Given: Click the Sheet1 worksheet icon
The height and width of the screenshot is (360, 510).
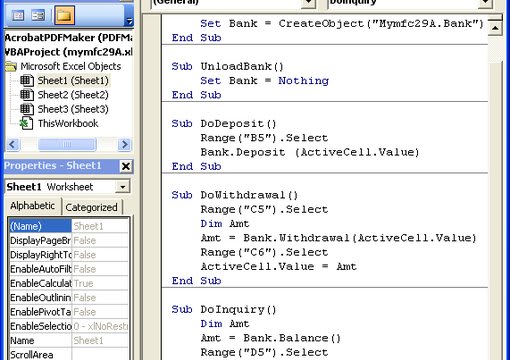Looking at the screenshot, I should pos(27,81).
